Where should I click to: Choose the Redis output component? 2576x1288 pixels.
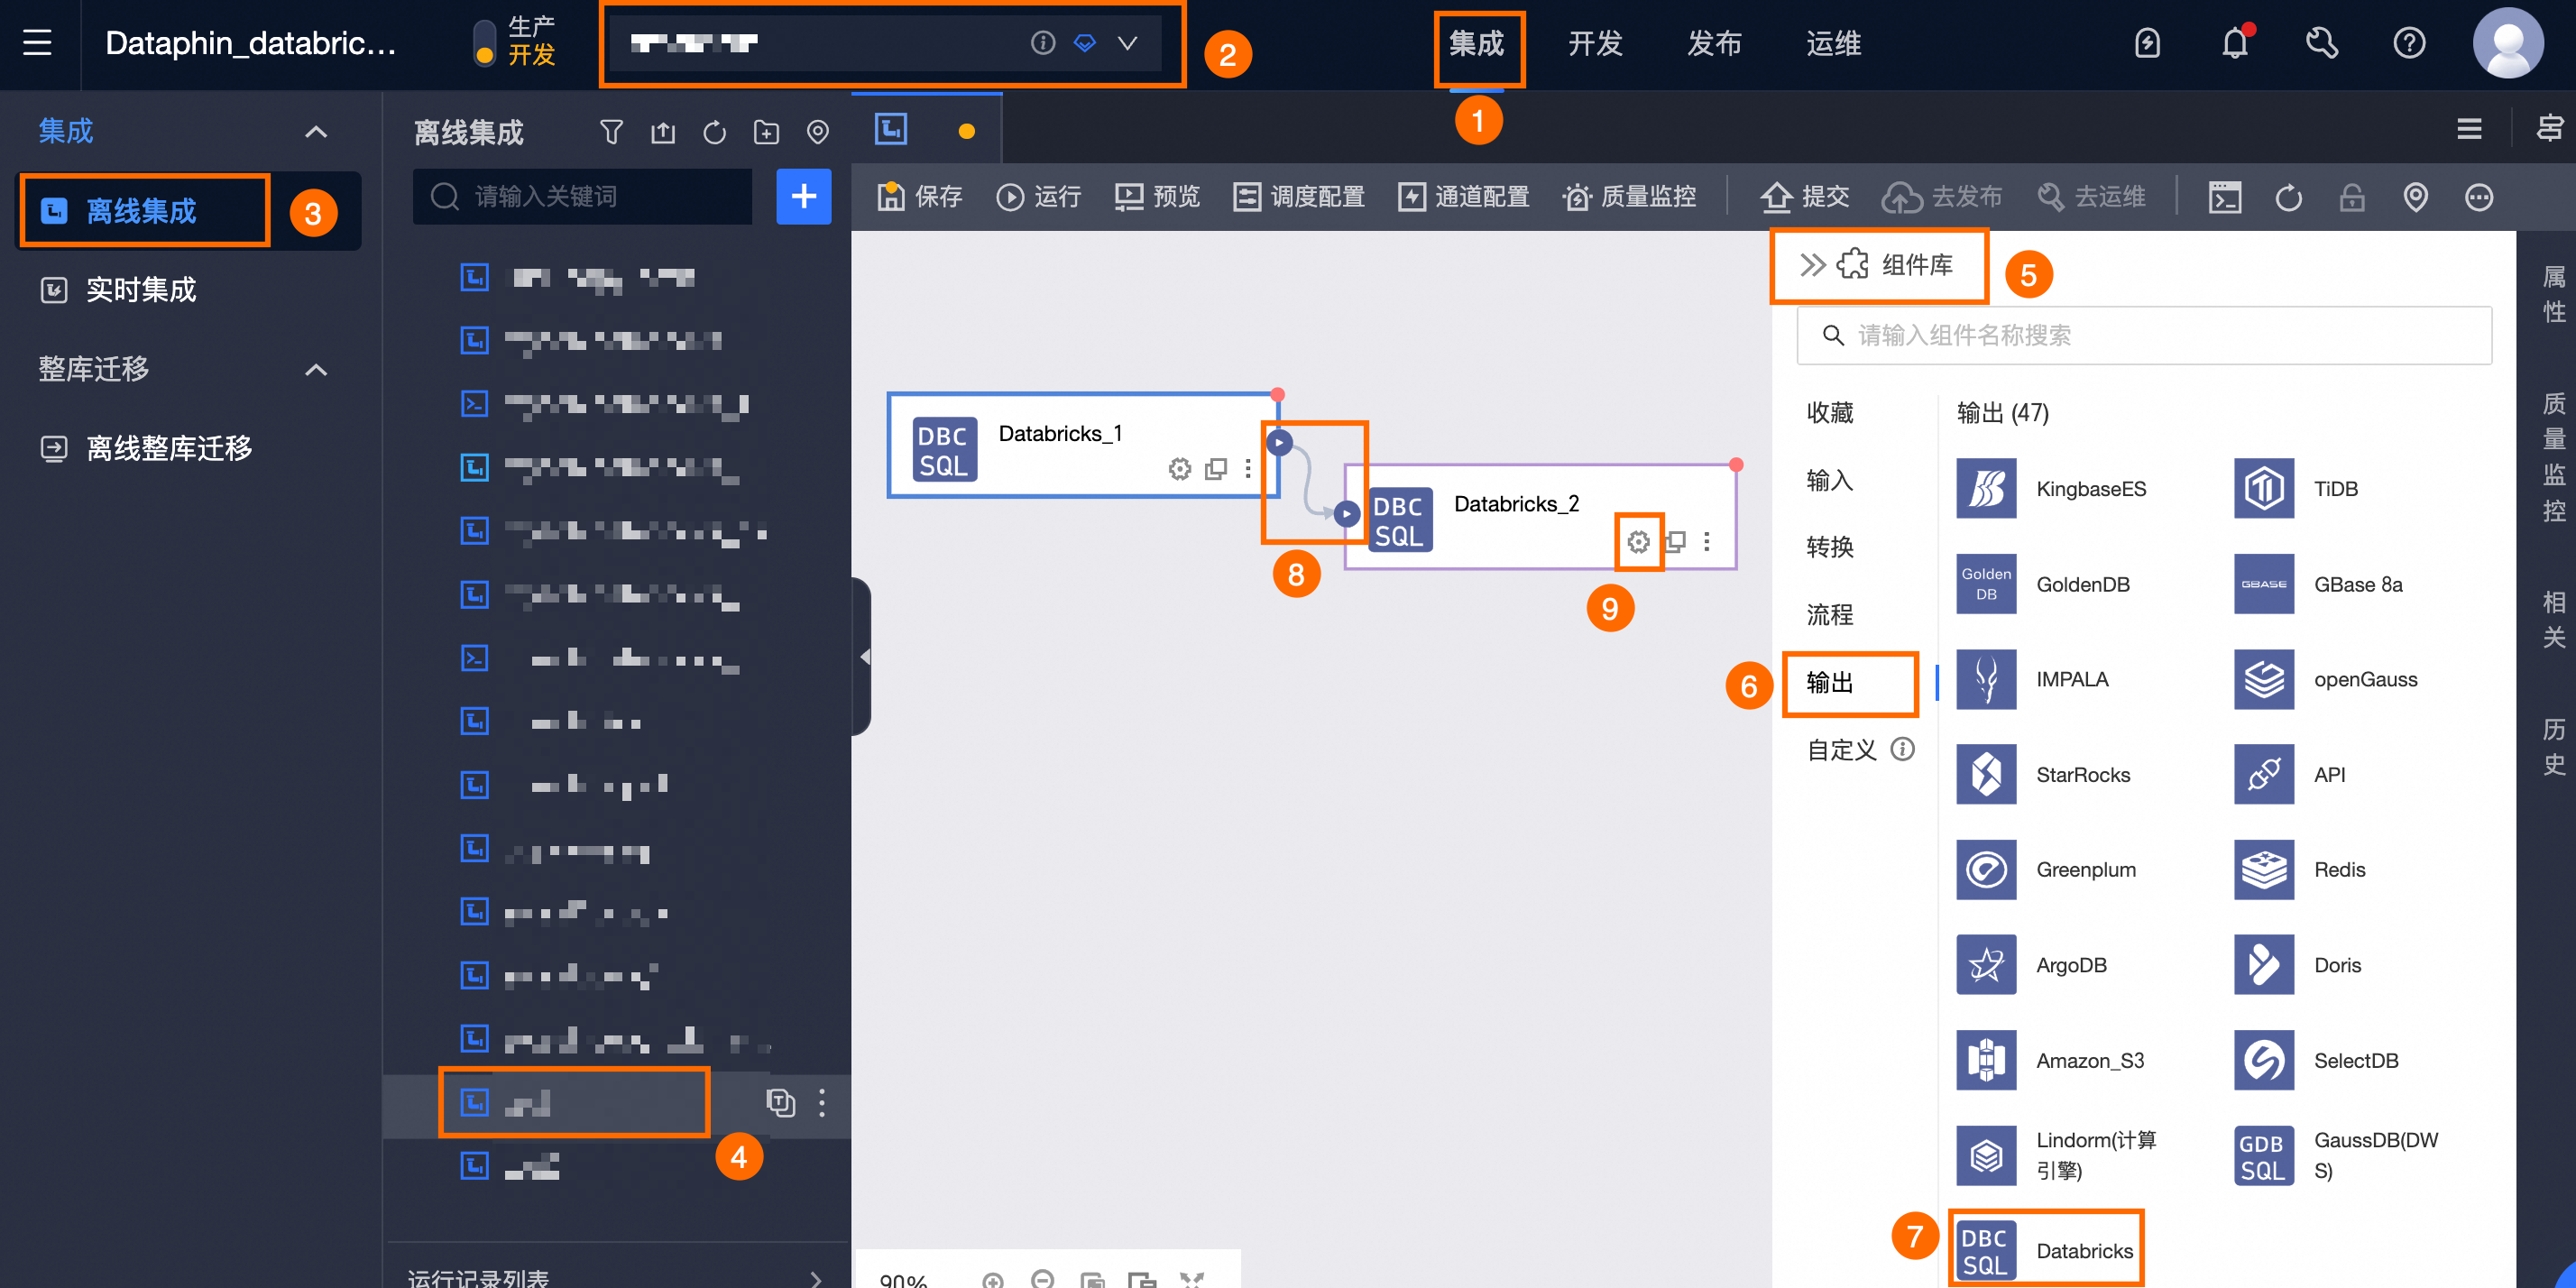click(2300, 870)
